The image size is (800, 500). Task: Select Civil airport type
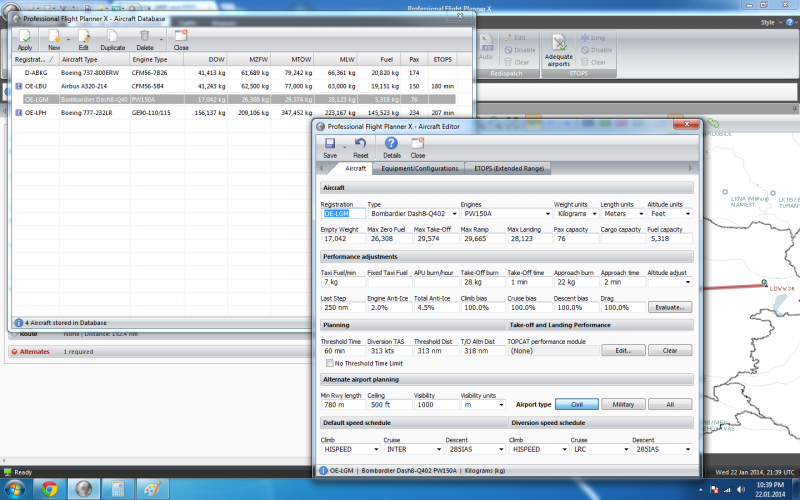click(x=577, y=405)
